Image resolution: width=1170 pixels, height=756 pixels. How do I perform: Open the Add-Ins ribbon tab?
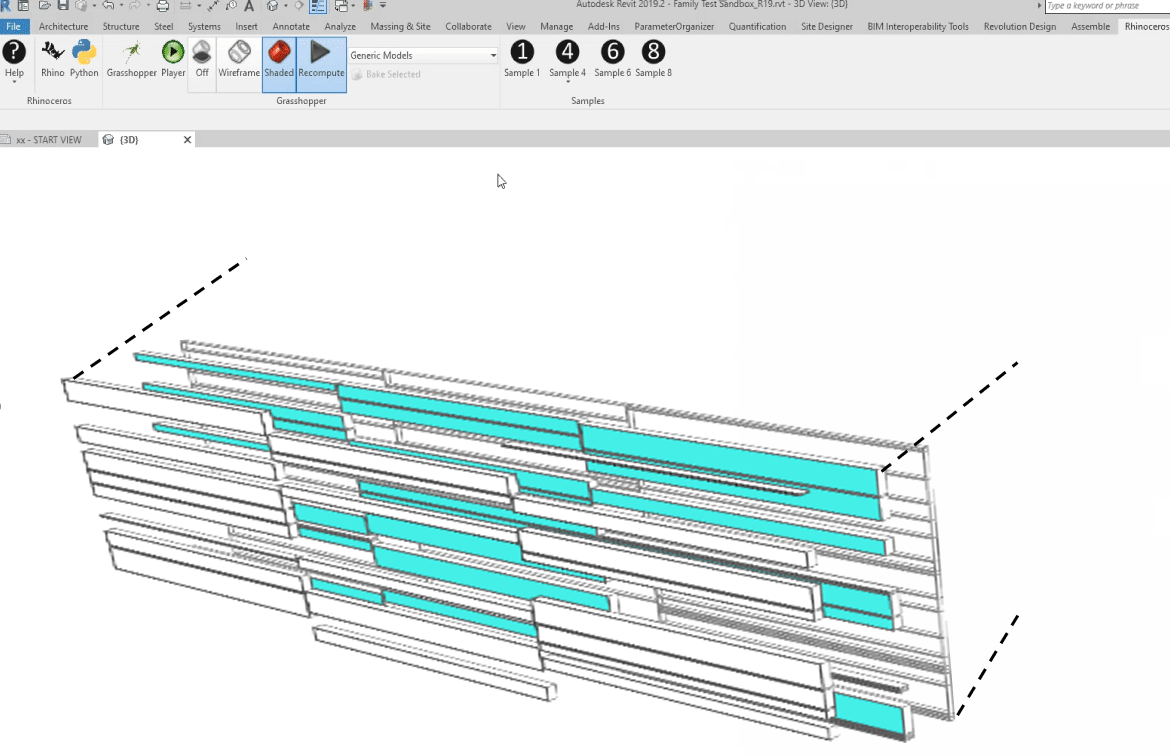click(604, 26)
